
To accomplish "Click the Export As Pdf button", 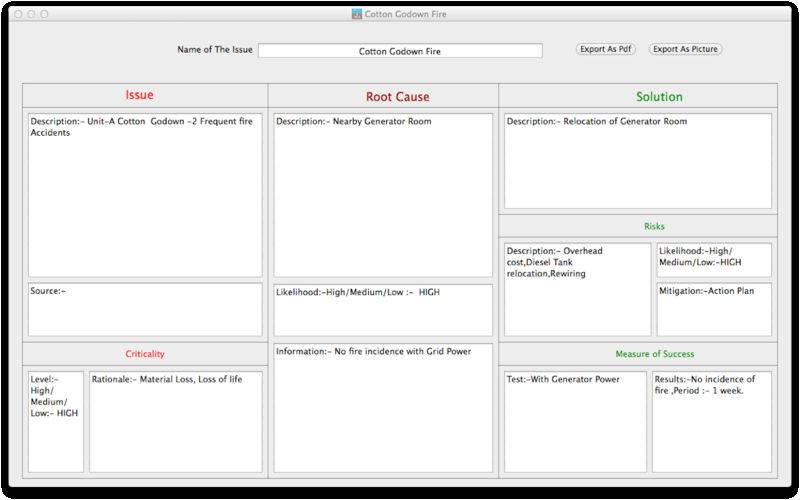I will 606,49.
